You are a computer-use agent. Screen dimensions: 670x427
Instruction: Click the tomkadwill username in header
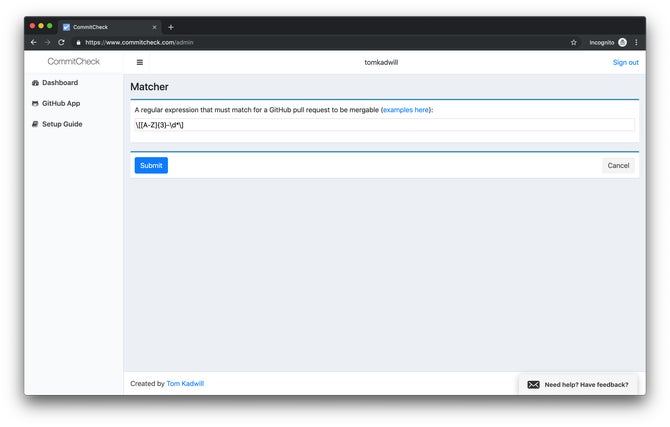coord(381,62)
